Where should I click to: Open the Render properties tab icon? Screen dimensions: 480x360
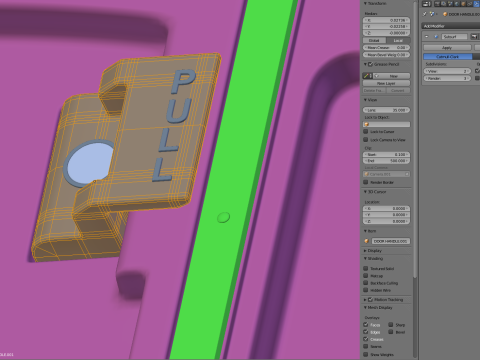point(437,4)
